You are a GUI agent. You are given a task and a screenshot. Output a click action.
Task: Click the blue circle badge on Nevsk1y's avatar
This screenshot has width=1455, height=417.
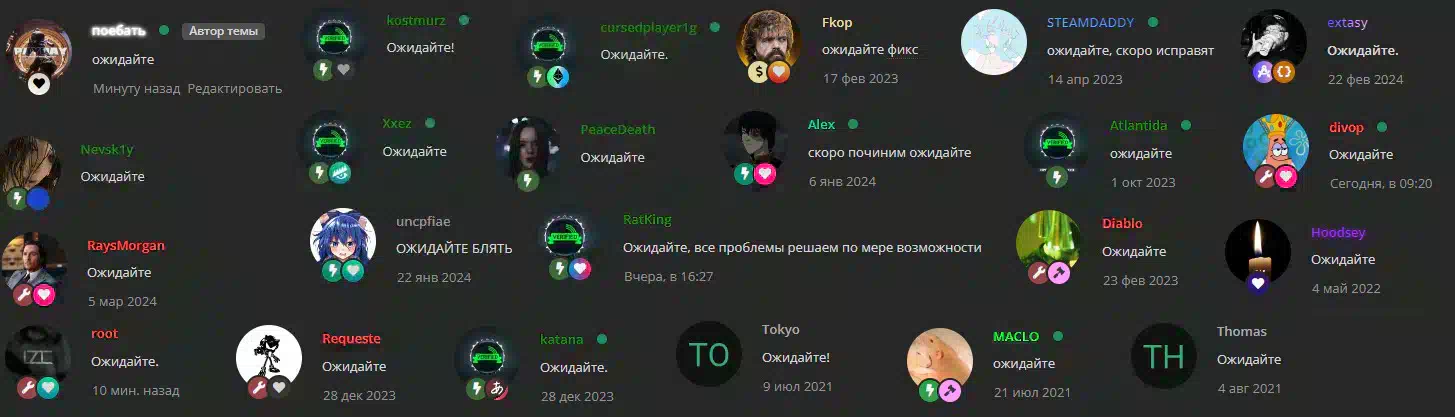pos(38,199)
